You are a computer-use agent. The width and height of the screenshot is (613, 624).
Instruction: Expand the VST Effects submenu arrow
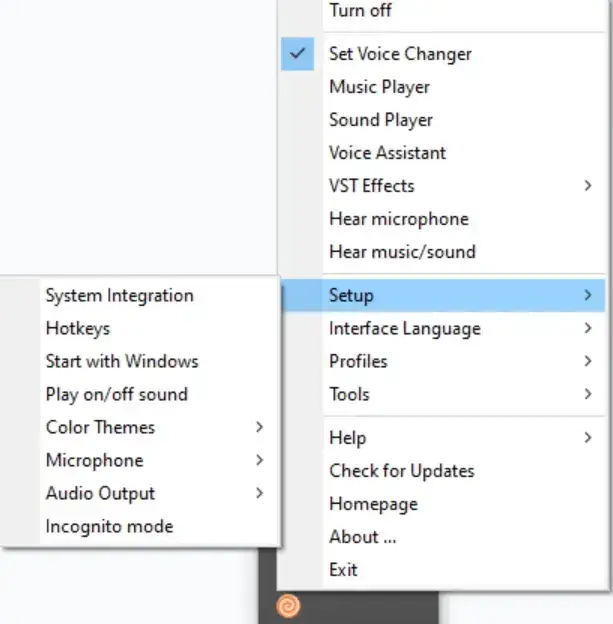[588, 185]
